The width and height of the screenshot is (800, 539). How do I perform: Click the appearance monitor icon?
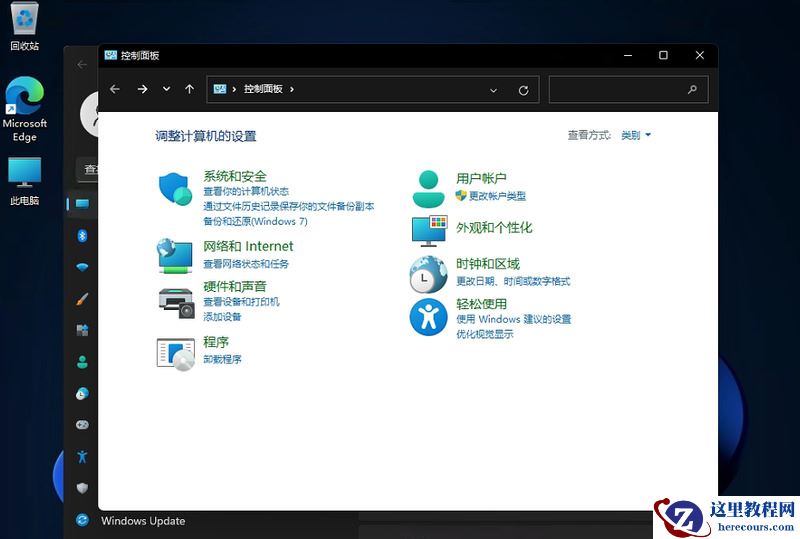[x=430, y=231]
